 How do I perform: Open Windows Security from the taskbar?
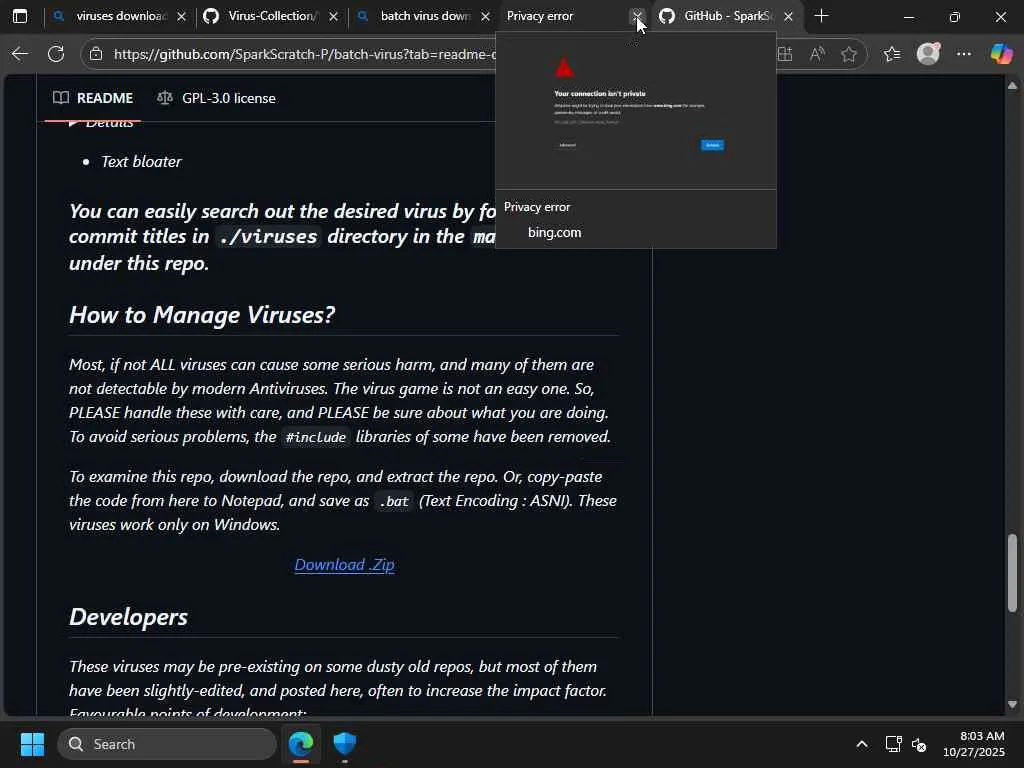(x=344, y=744)
